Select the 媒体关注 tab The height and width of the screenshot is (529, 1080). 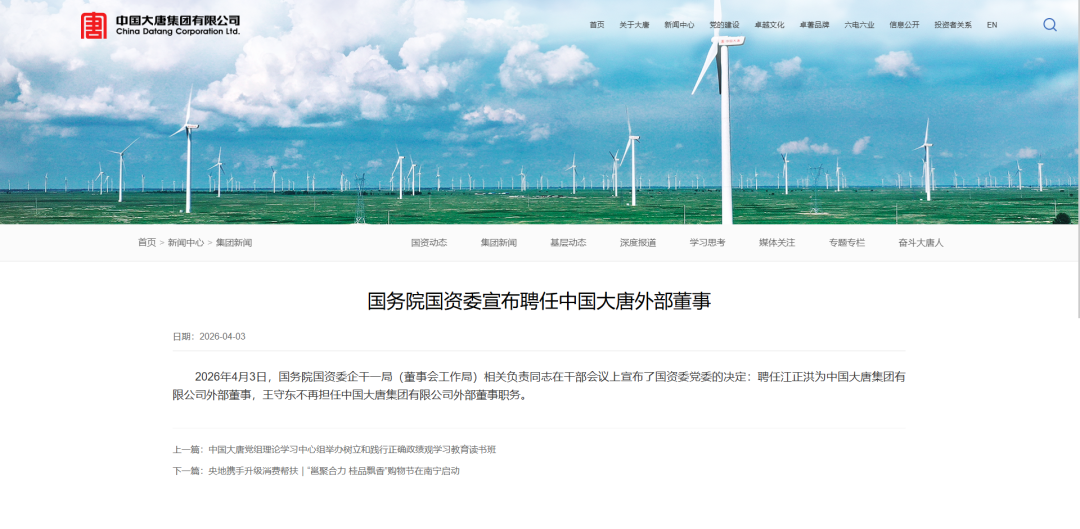pos(777,242)
